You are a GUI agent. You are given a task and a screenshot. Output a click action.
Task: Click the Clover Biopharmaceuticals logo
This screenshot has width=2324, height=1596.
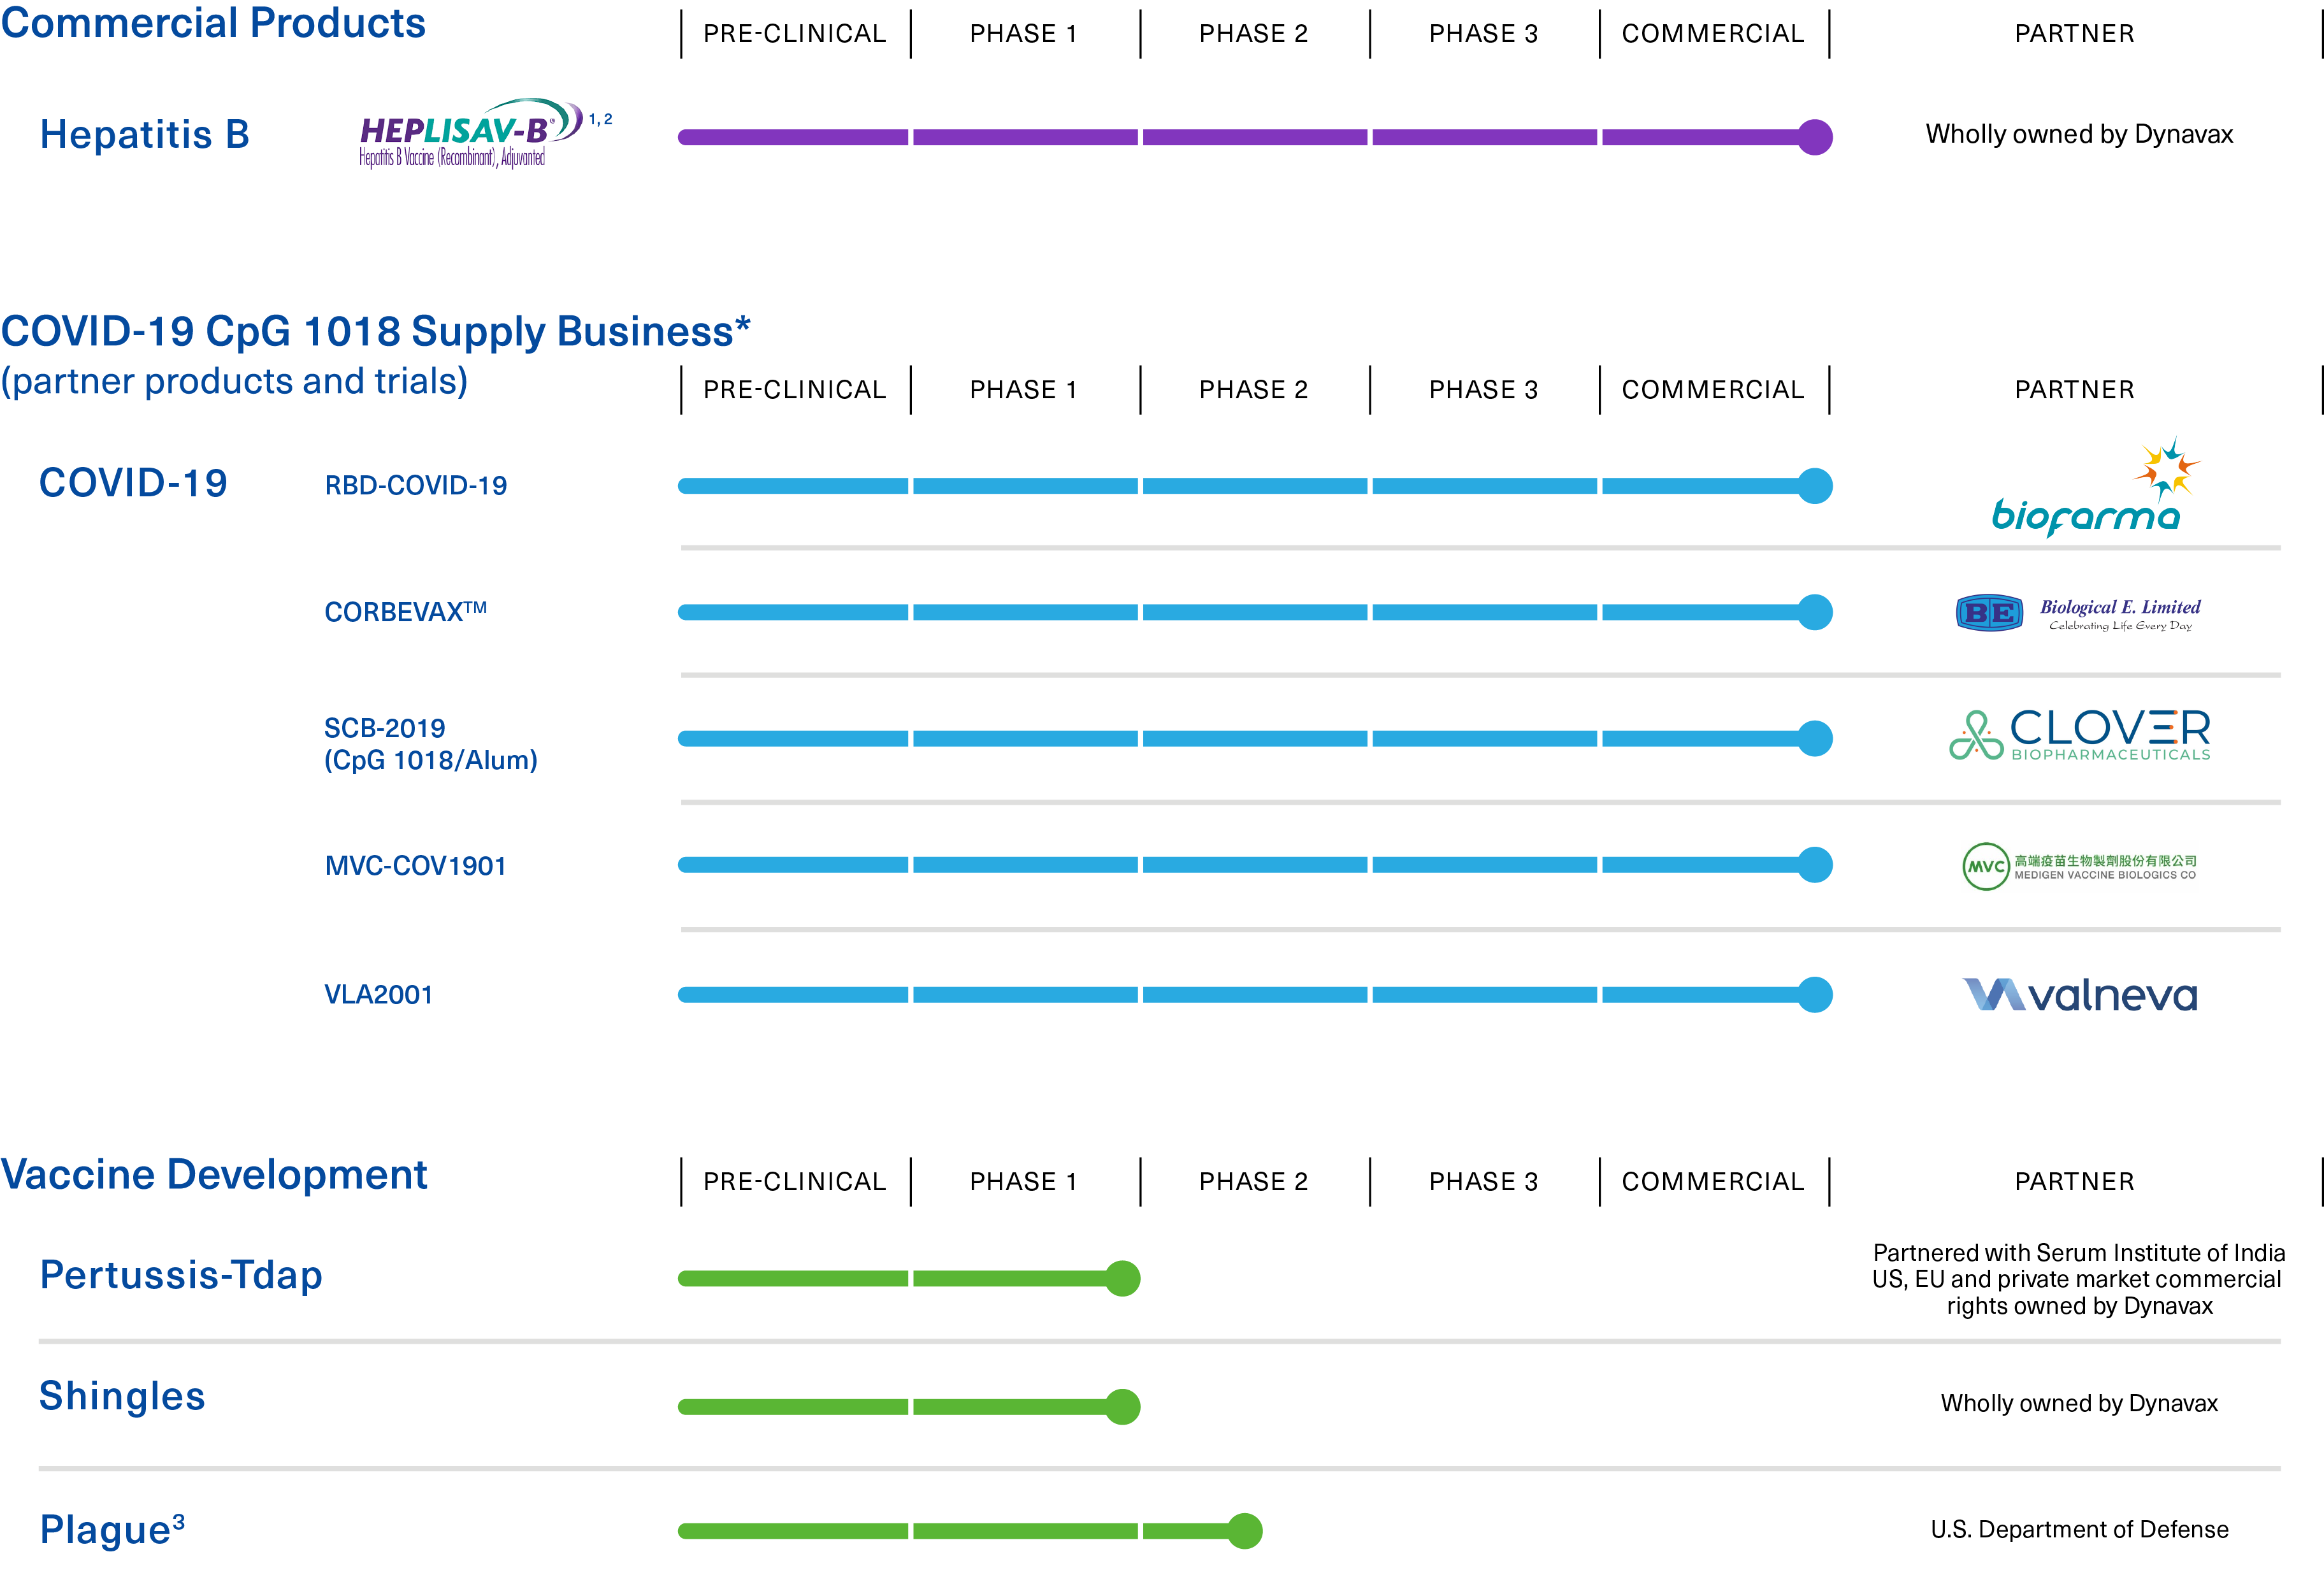pos(2079,735)
